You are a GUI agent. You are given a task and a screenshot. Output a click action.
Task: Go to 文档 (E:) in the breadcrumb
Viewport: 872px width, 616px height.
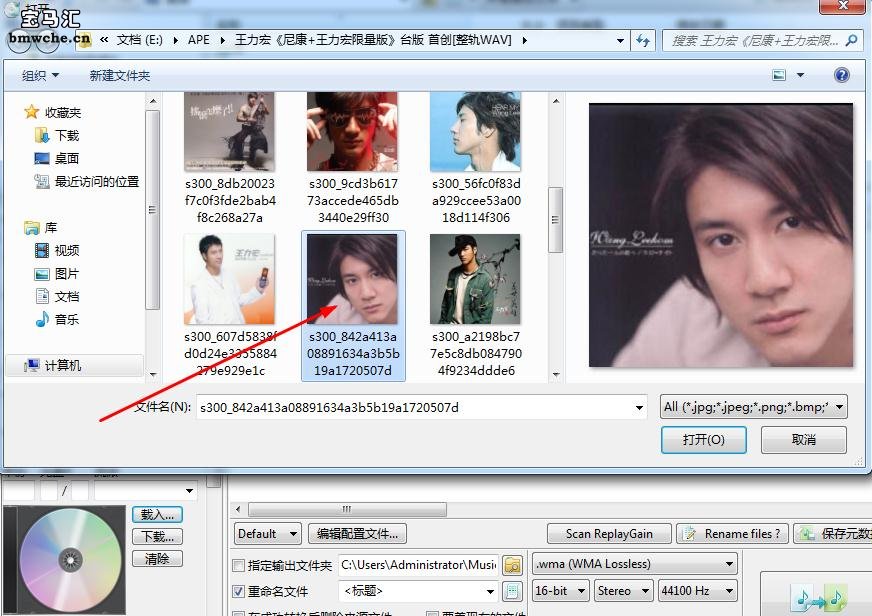coord(139,40)
